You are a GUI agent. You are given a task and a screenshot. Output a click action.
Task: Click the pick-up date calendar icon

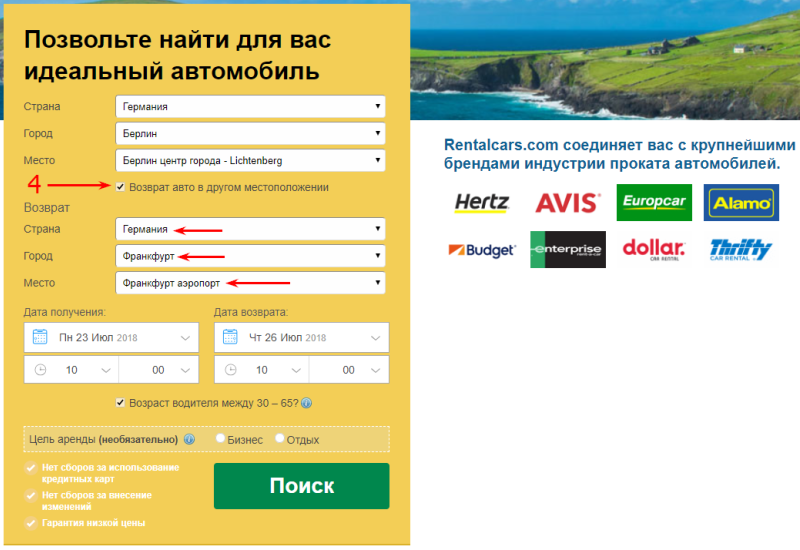[x=40, y=337]
